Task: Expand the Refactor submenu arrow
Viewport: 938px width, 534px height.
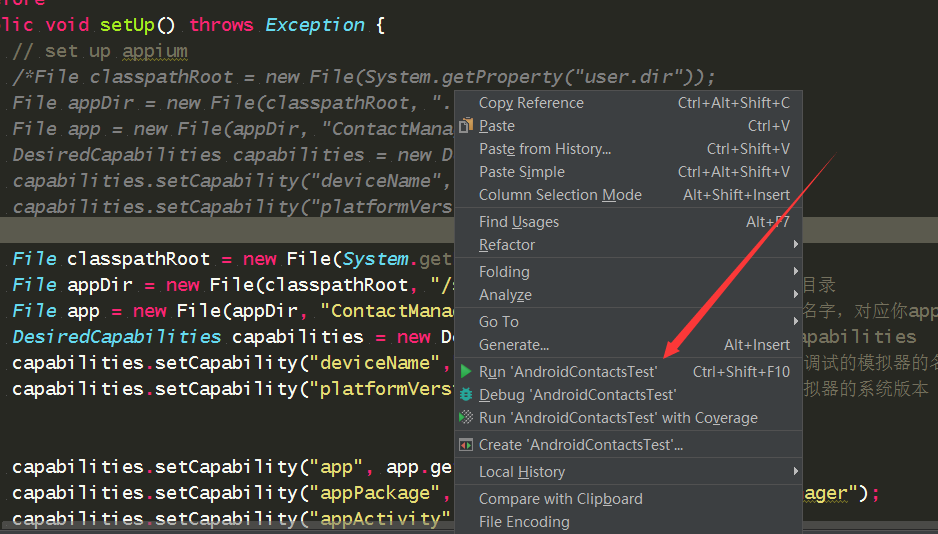Action: pyautogui.click(x=795, y=244)
